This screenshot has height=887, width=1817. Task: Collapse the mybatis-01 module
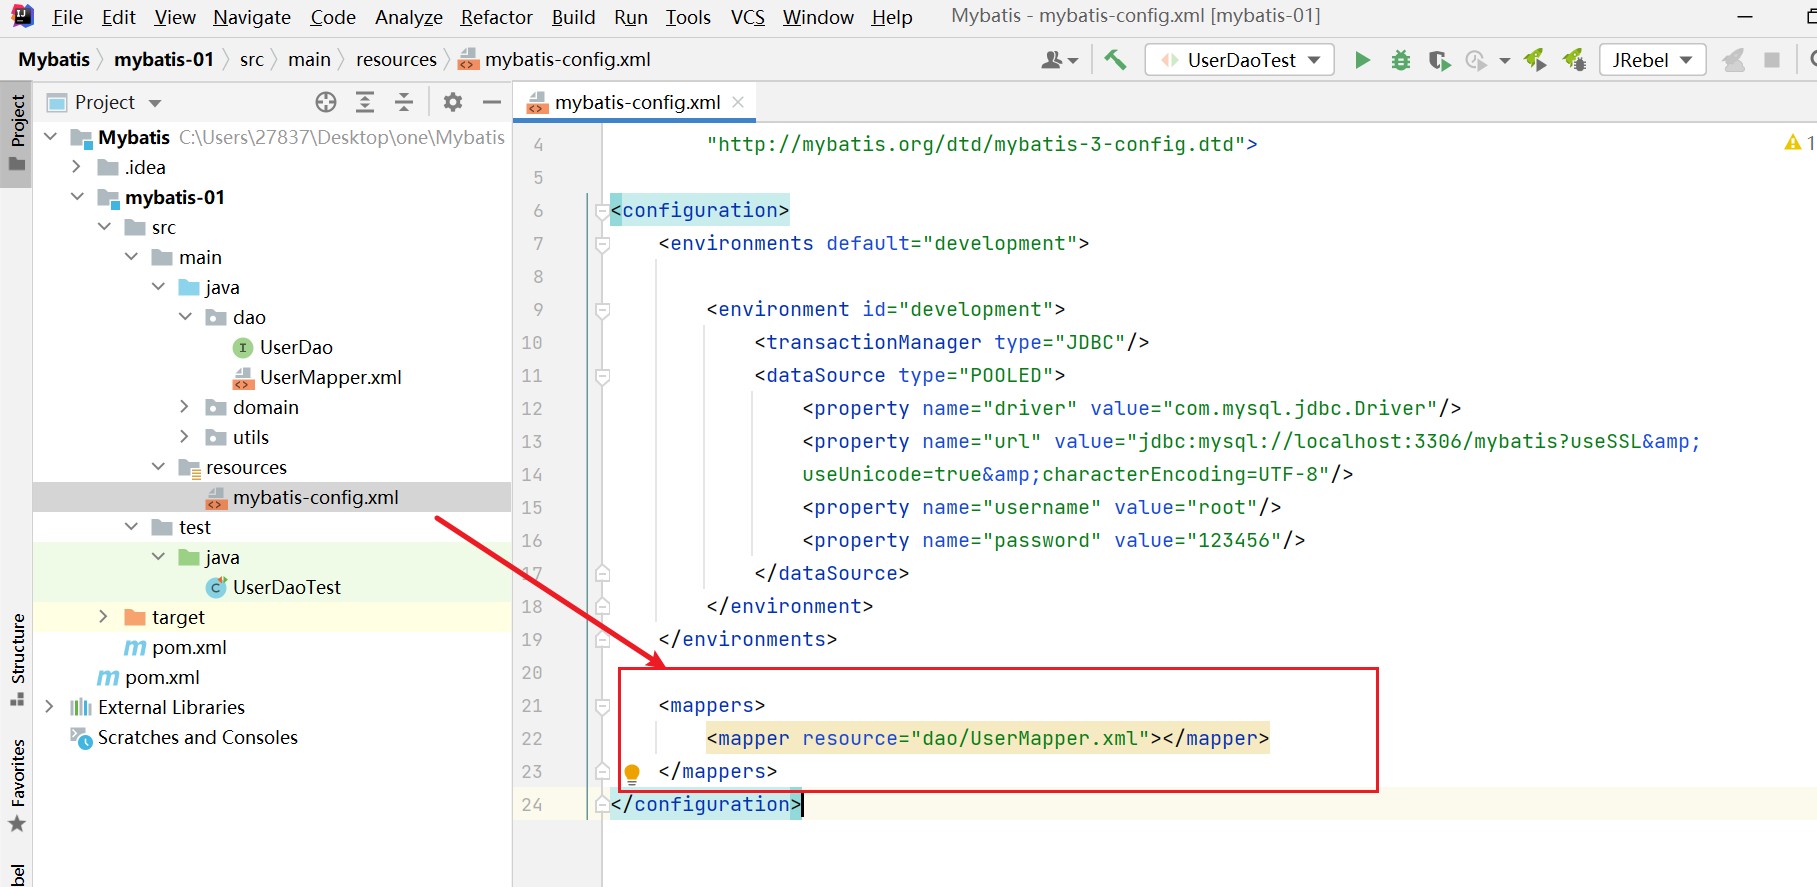pos(77,197)
